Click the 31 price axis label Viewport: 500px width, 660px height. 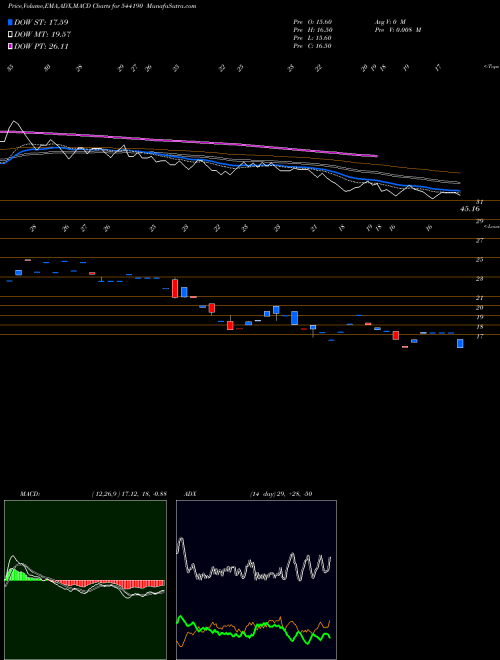(x=479, y=202)
